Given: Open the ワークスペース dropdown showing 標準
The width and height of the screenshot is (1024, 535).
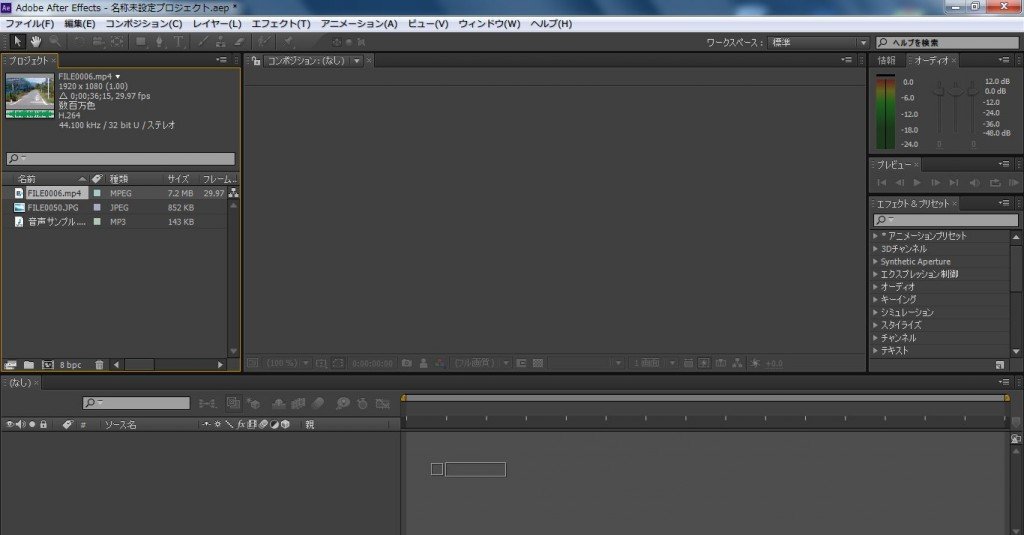Looking at the screenshot, I should 818,42.
